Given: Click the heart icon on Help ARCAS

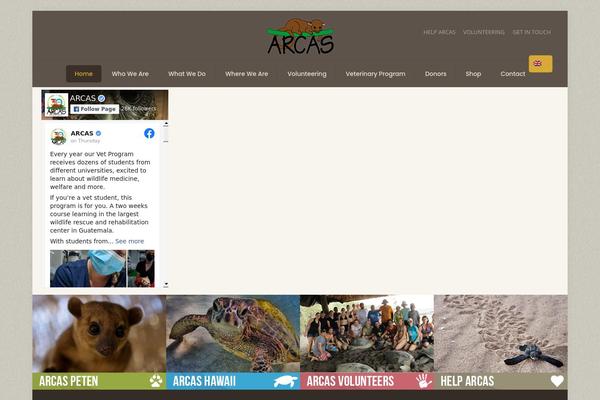Looking at the screenshot, I should (x=557, y=381).
